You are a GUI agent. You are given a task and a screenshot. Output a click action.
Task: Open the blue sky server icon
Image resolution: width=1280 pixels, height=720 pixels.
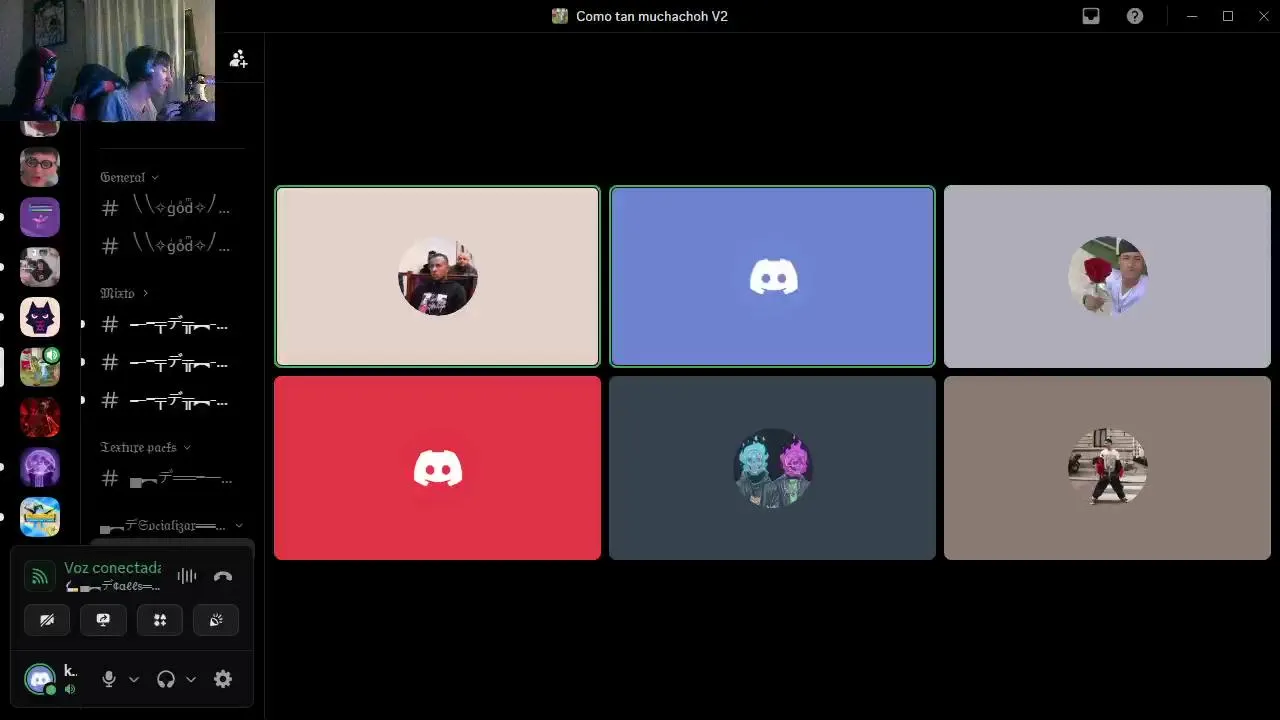(x=40, y=517)
